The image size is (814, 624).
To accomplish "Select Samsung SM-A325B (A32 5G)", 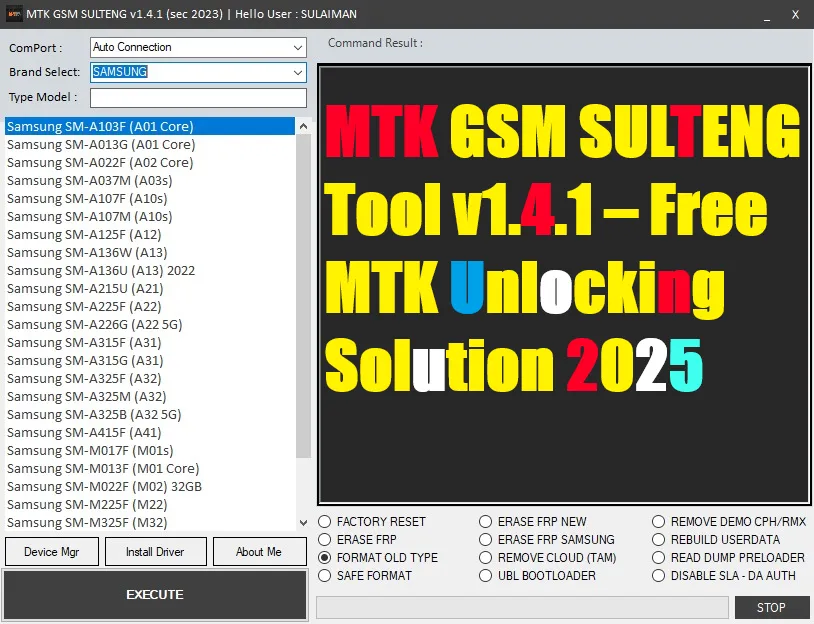I will (x=150, y=414).
